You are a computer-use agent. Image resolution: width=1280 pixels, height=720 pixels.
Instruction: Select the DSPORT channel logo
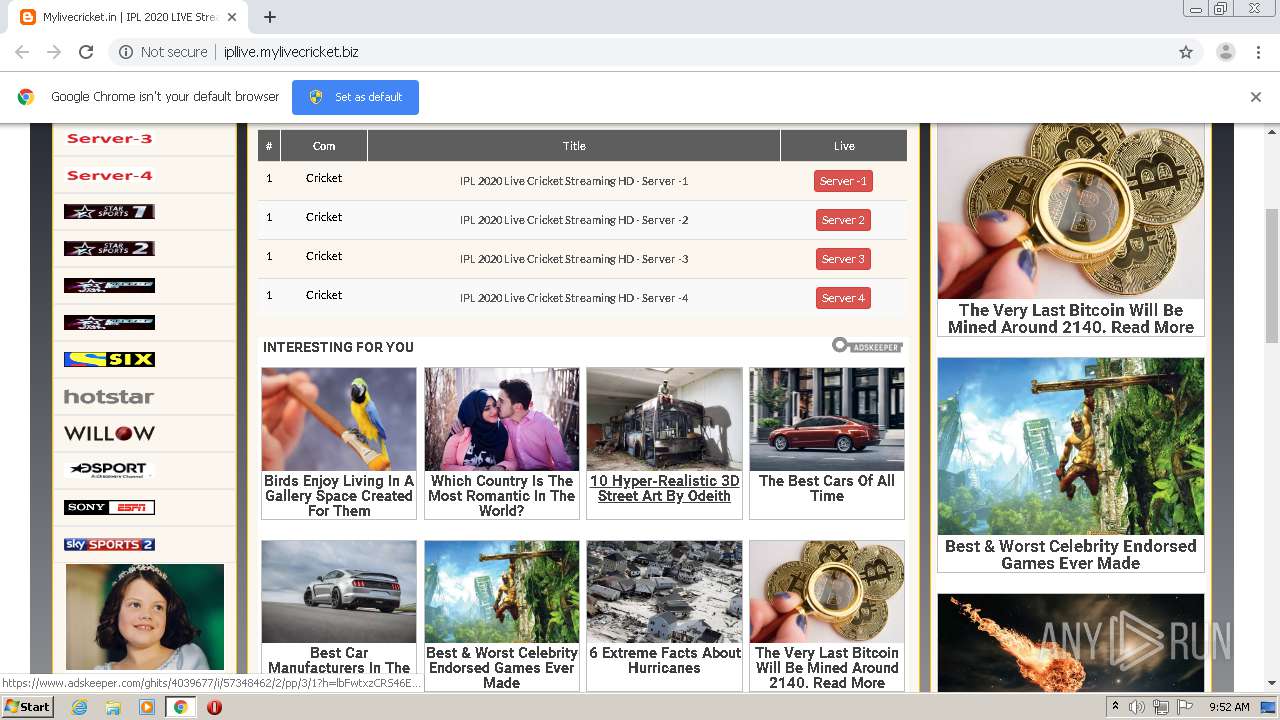coord(109,470)
